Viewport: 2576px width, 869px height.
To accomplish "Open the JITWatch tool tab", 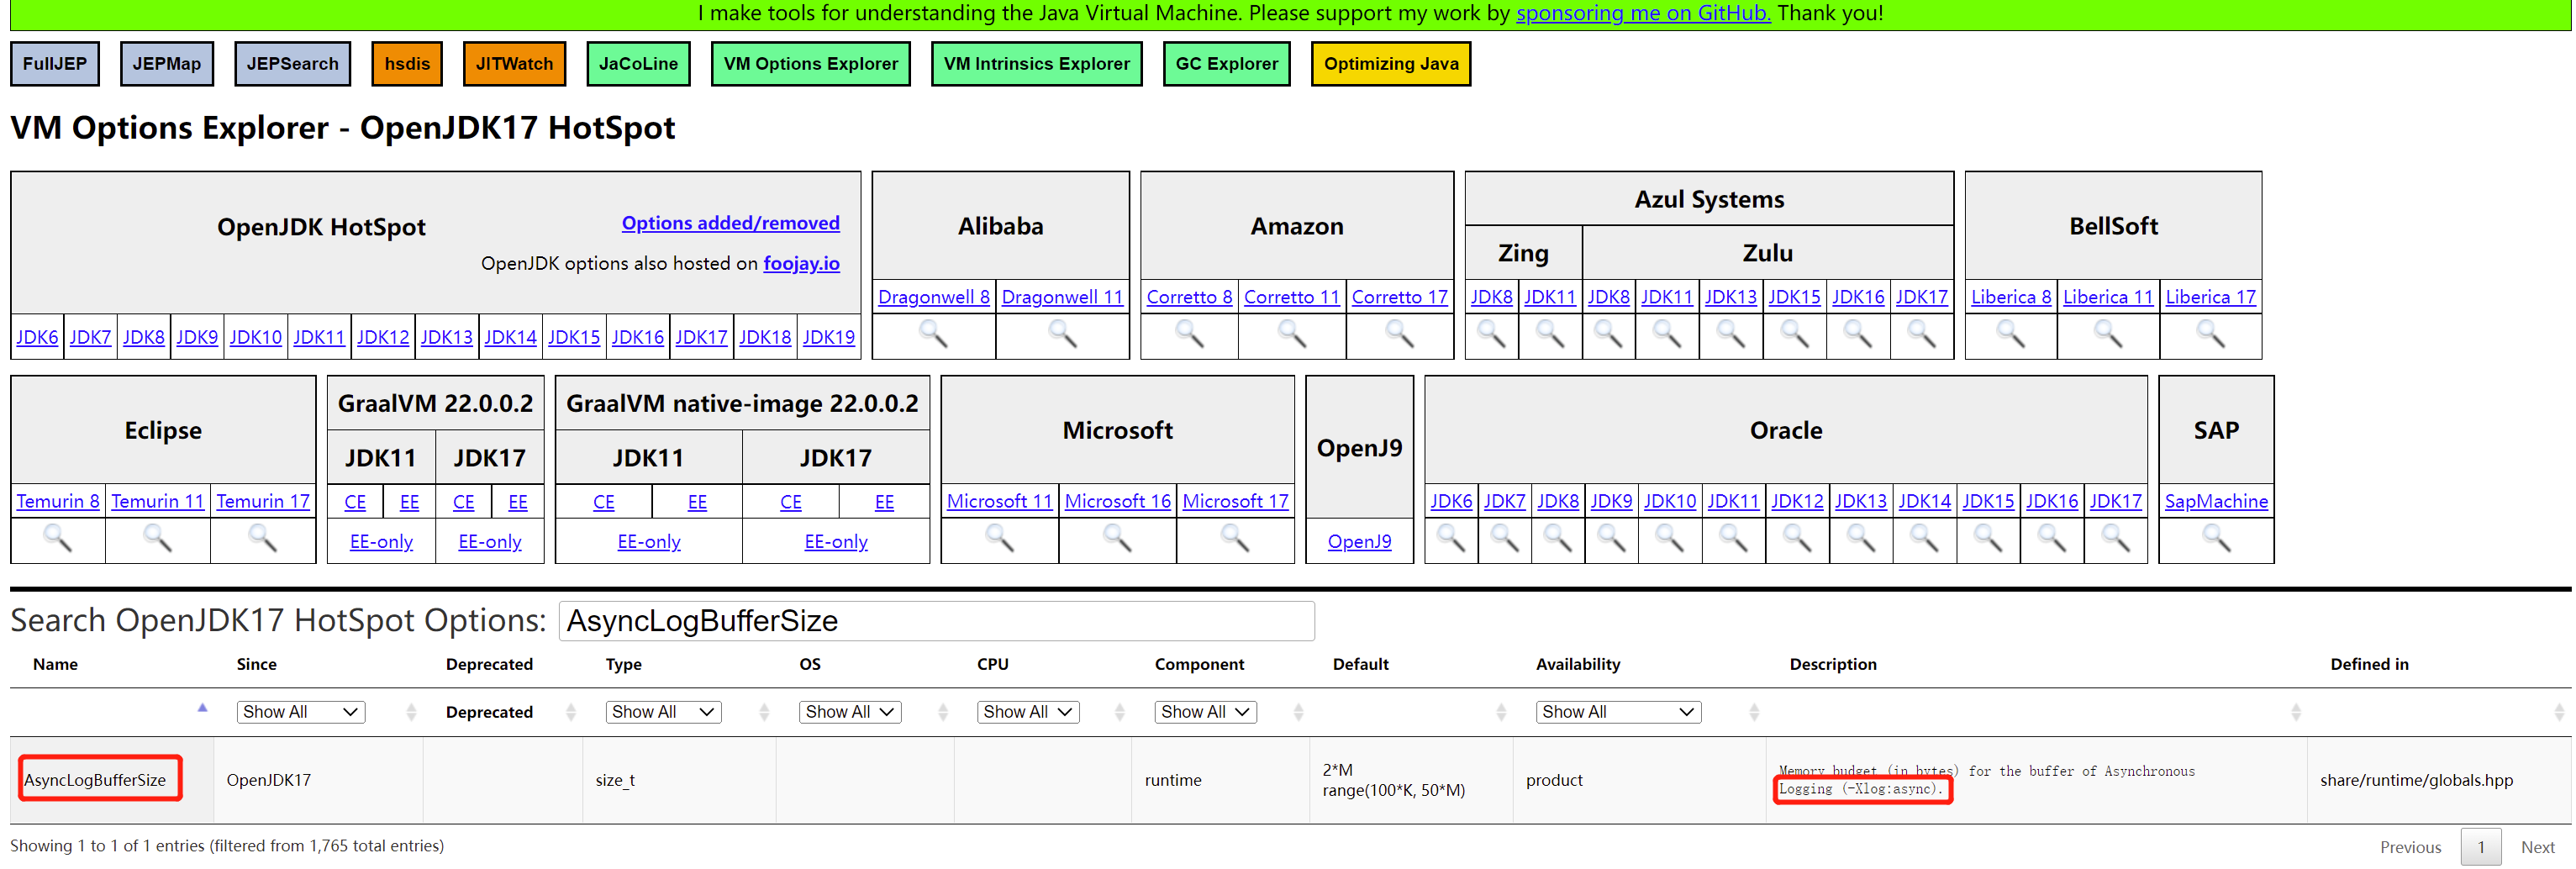I will coord(514,64).
